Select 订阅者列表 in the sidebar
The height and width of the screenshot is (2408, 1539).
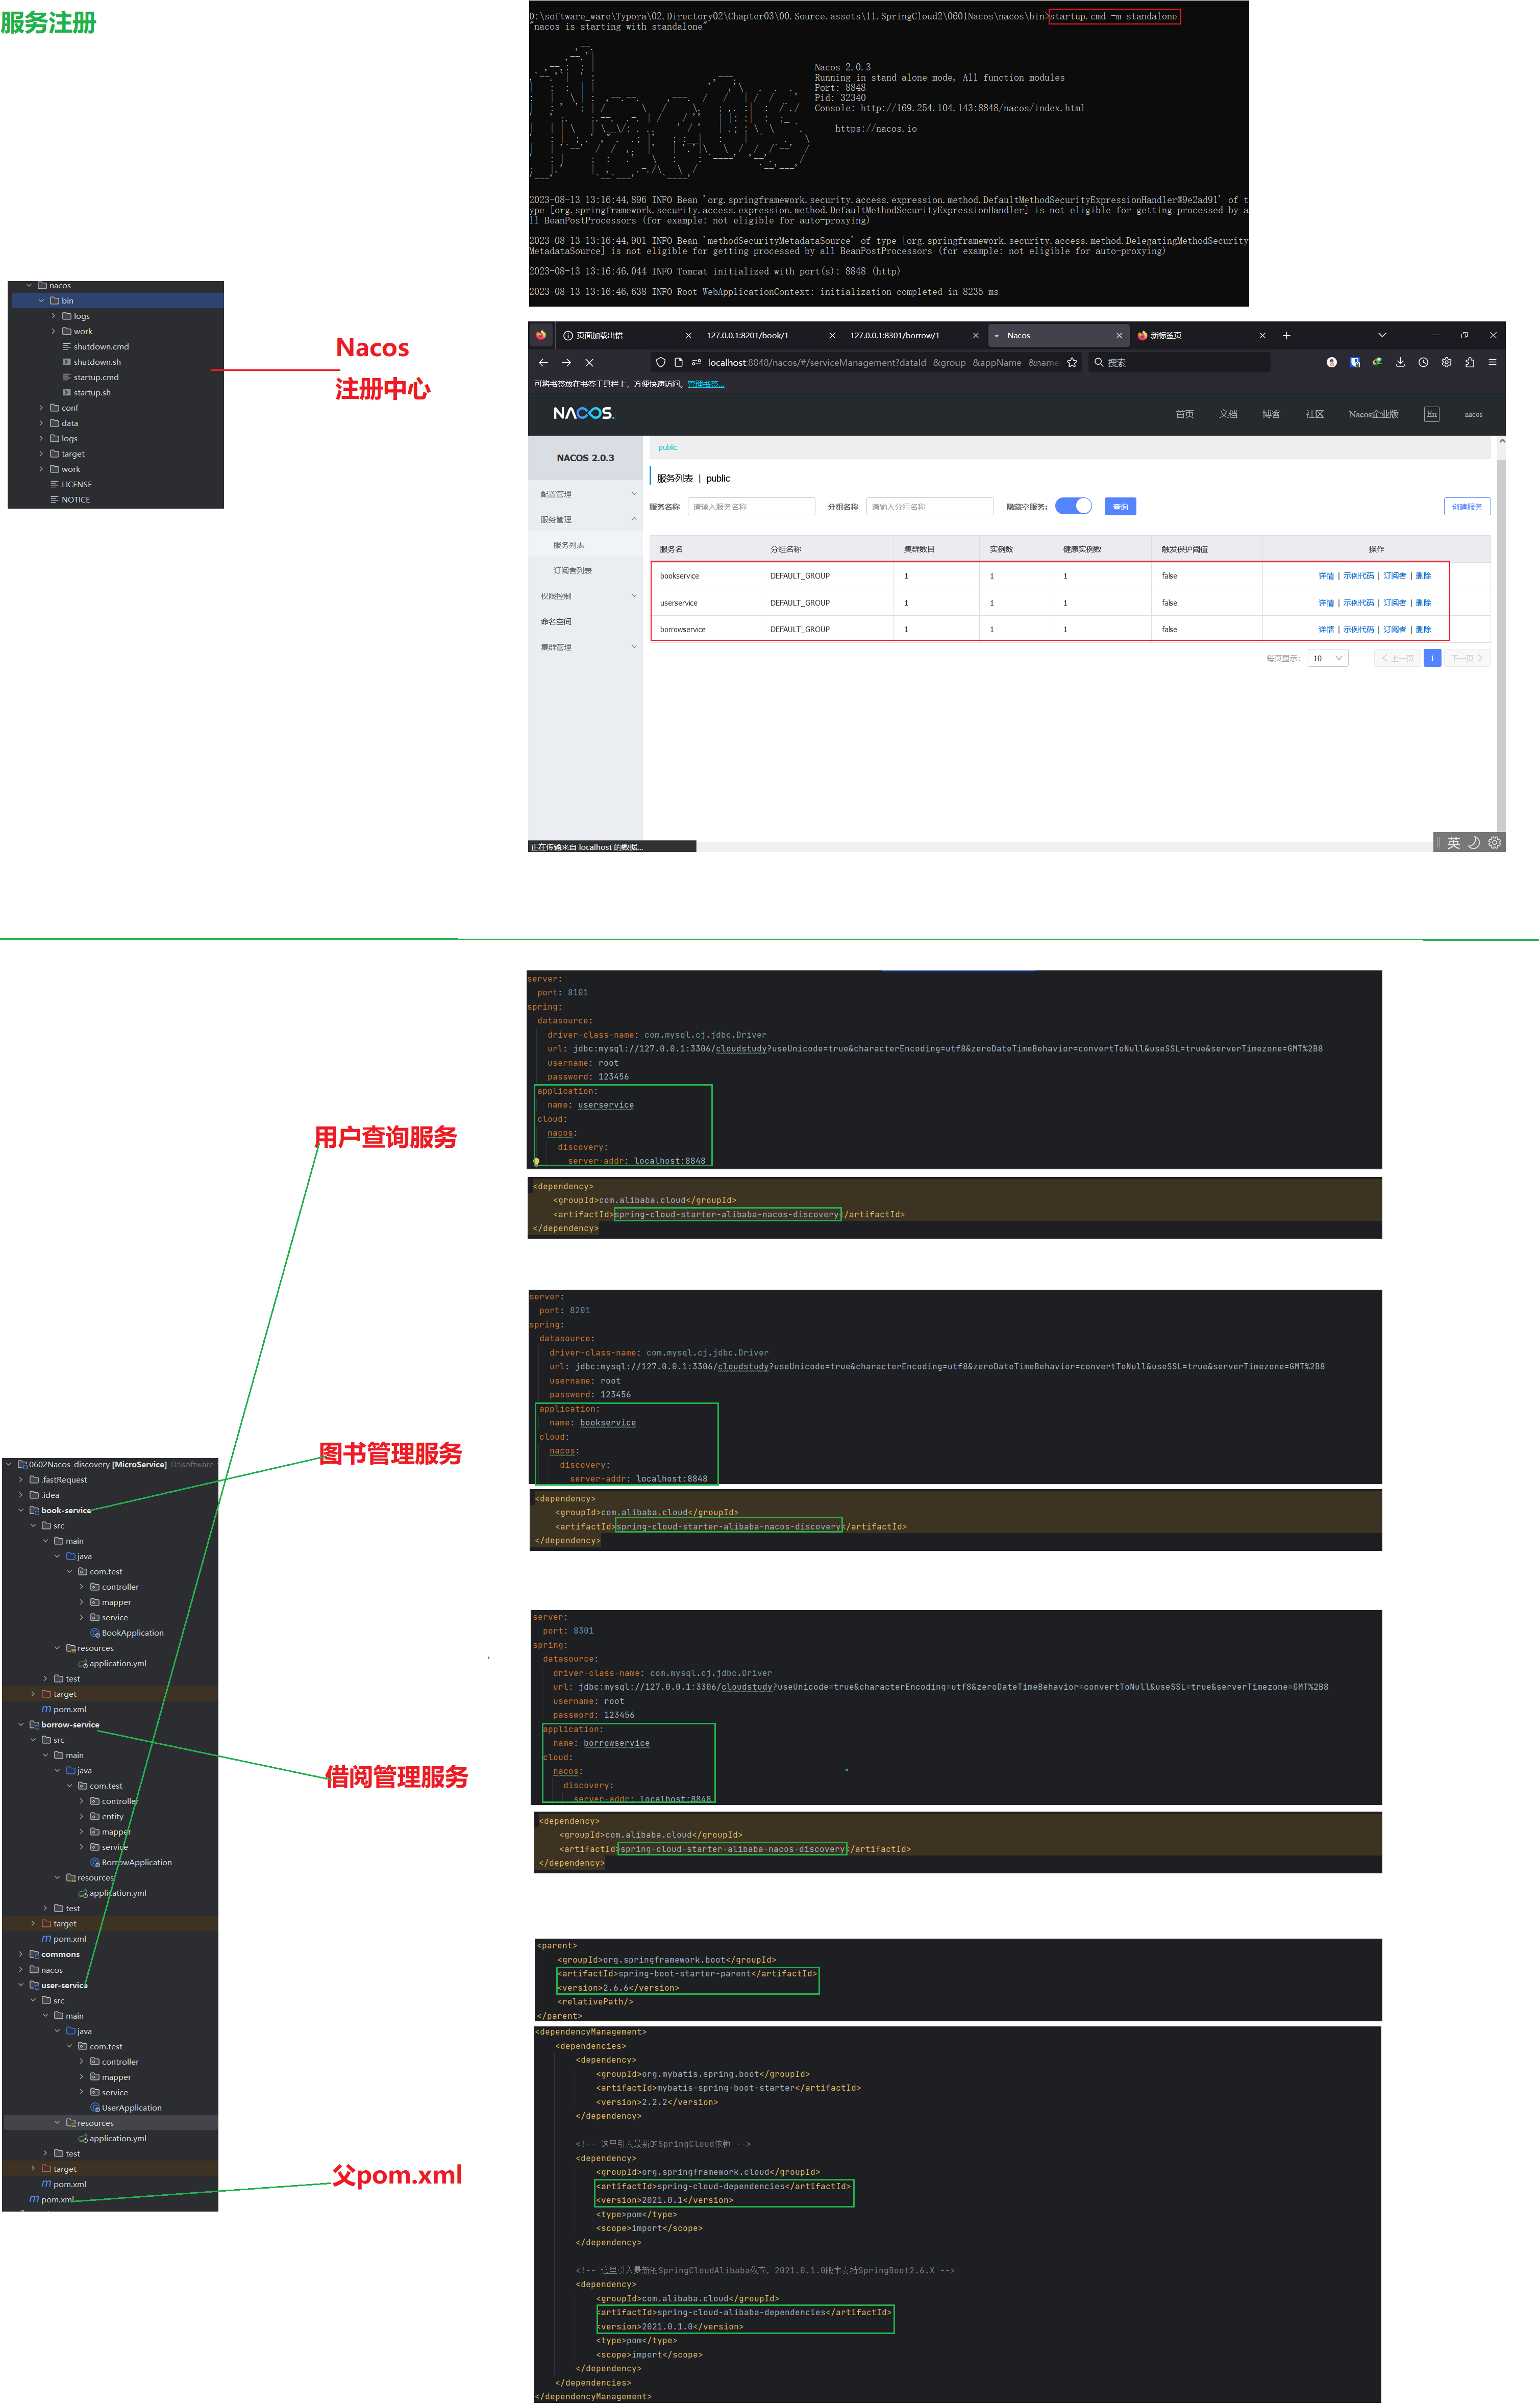[x=573, y=571]
